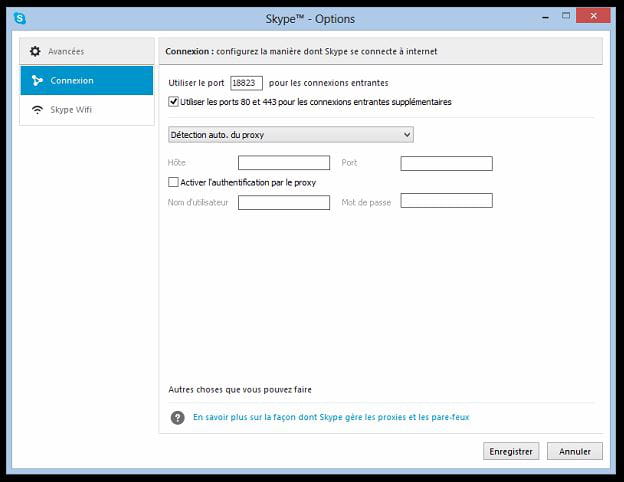This screenshot has width=624, height=482.
Task: Minimize the Skype Options window
Action: point(546,17)
